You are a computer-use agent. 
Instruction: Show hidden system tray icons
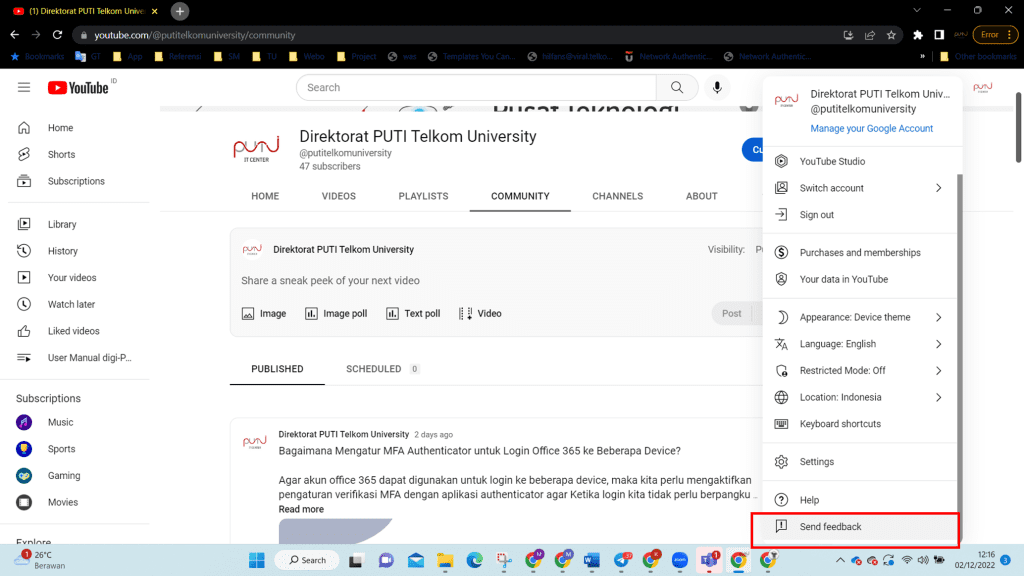pyautogui.click(x=840, y=560)
